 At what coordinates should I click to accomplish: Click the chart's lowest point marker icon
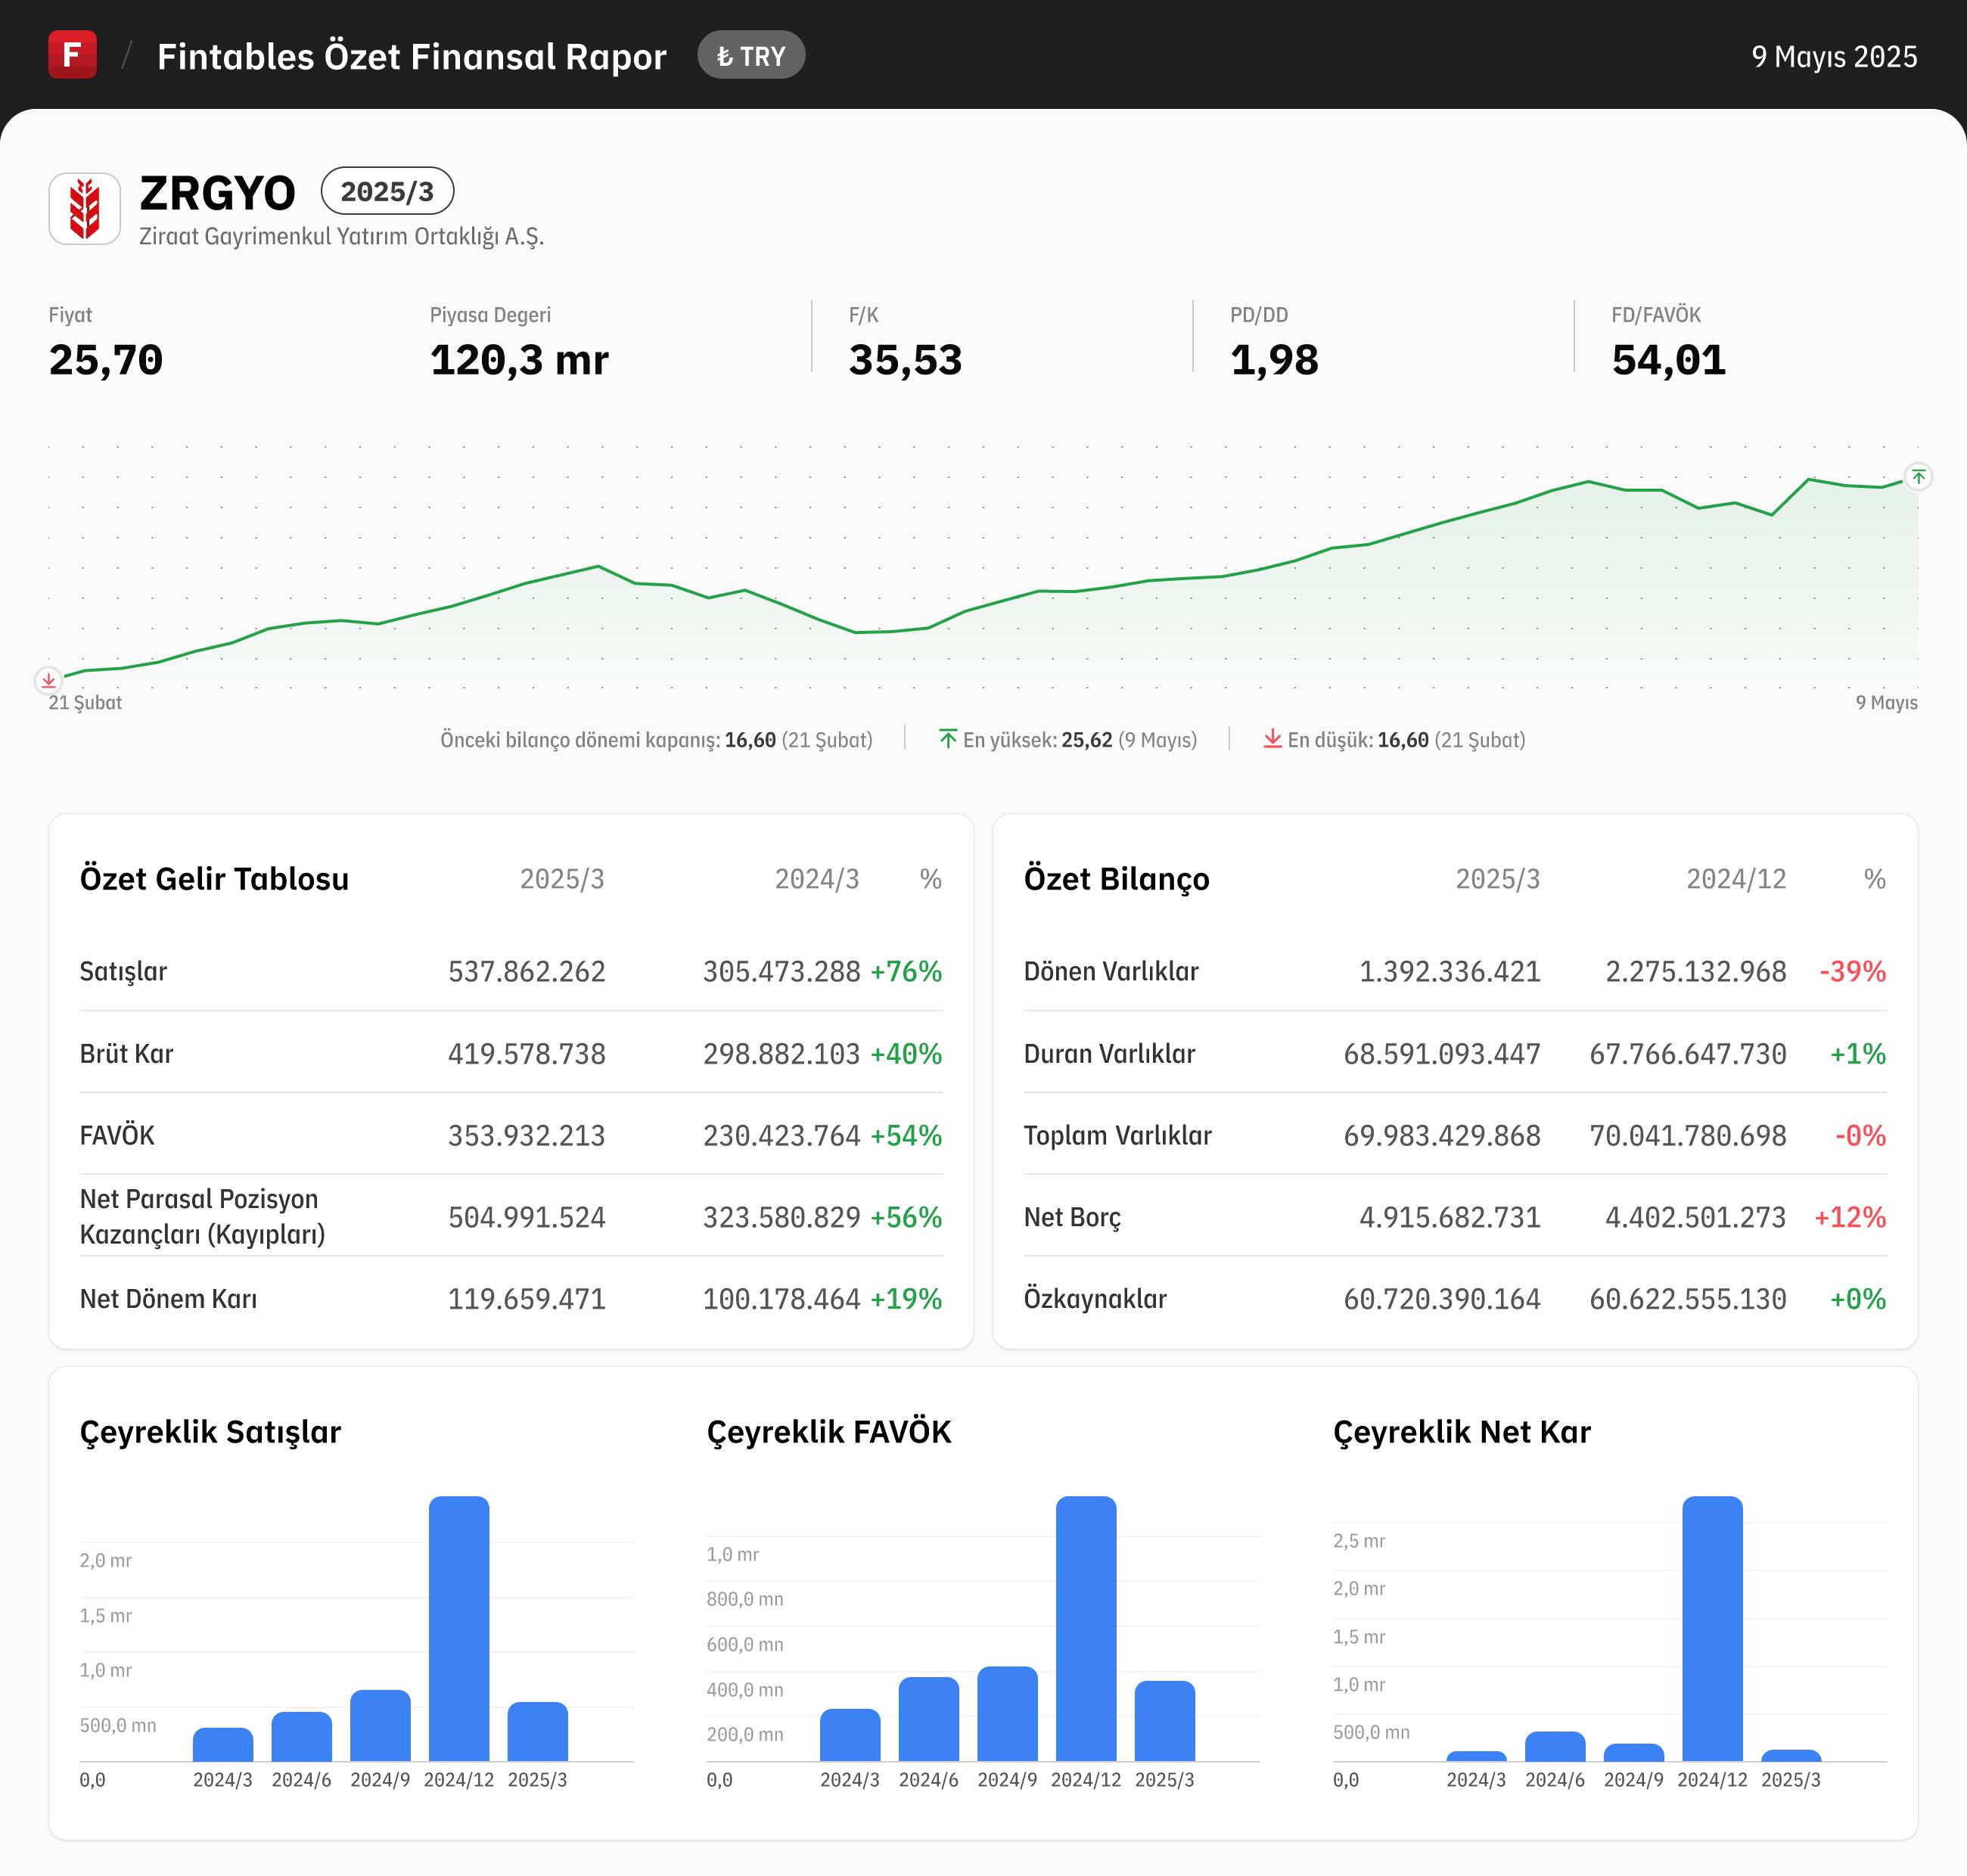point(48,680)
